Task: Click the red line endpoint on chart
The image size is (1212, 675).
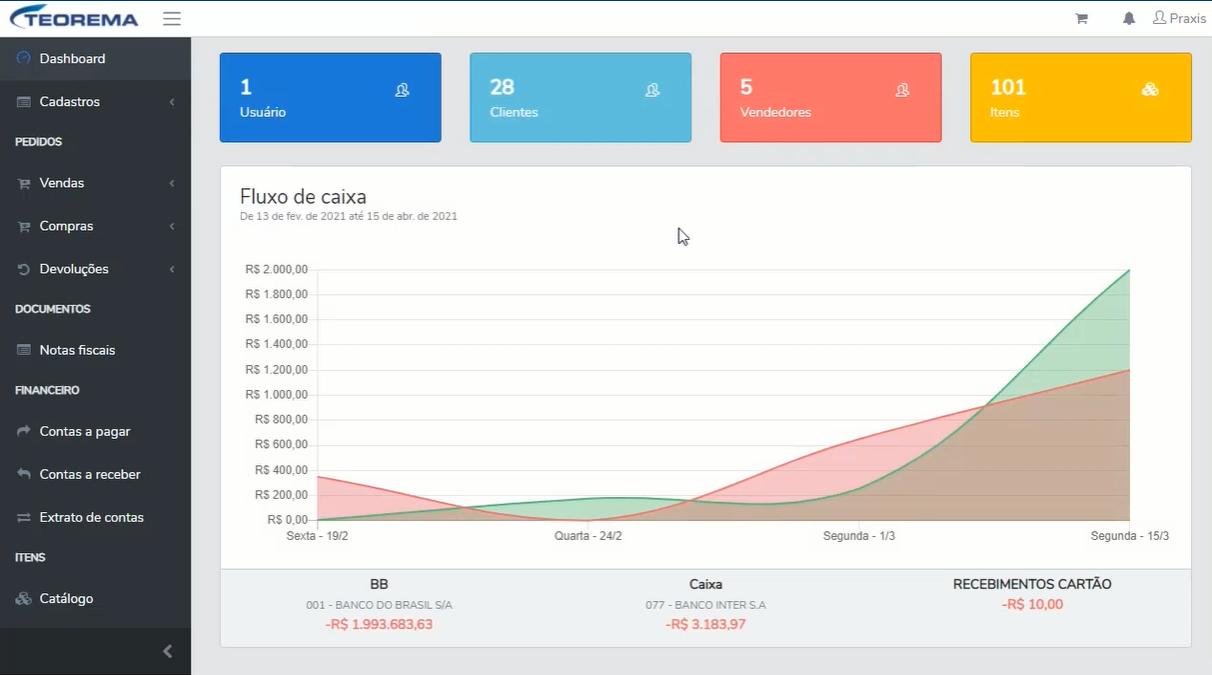Action: (x=1129, y=370)
